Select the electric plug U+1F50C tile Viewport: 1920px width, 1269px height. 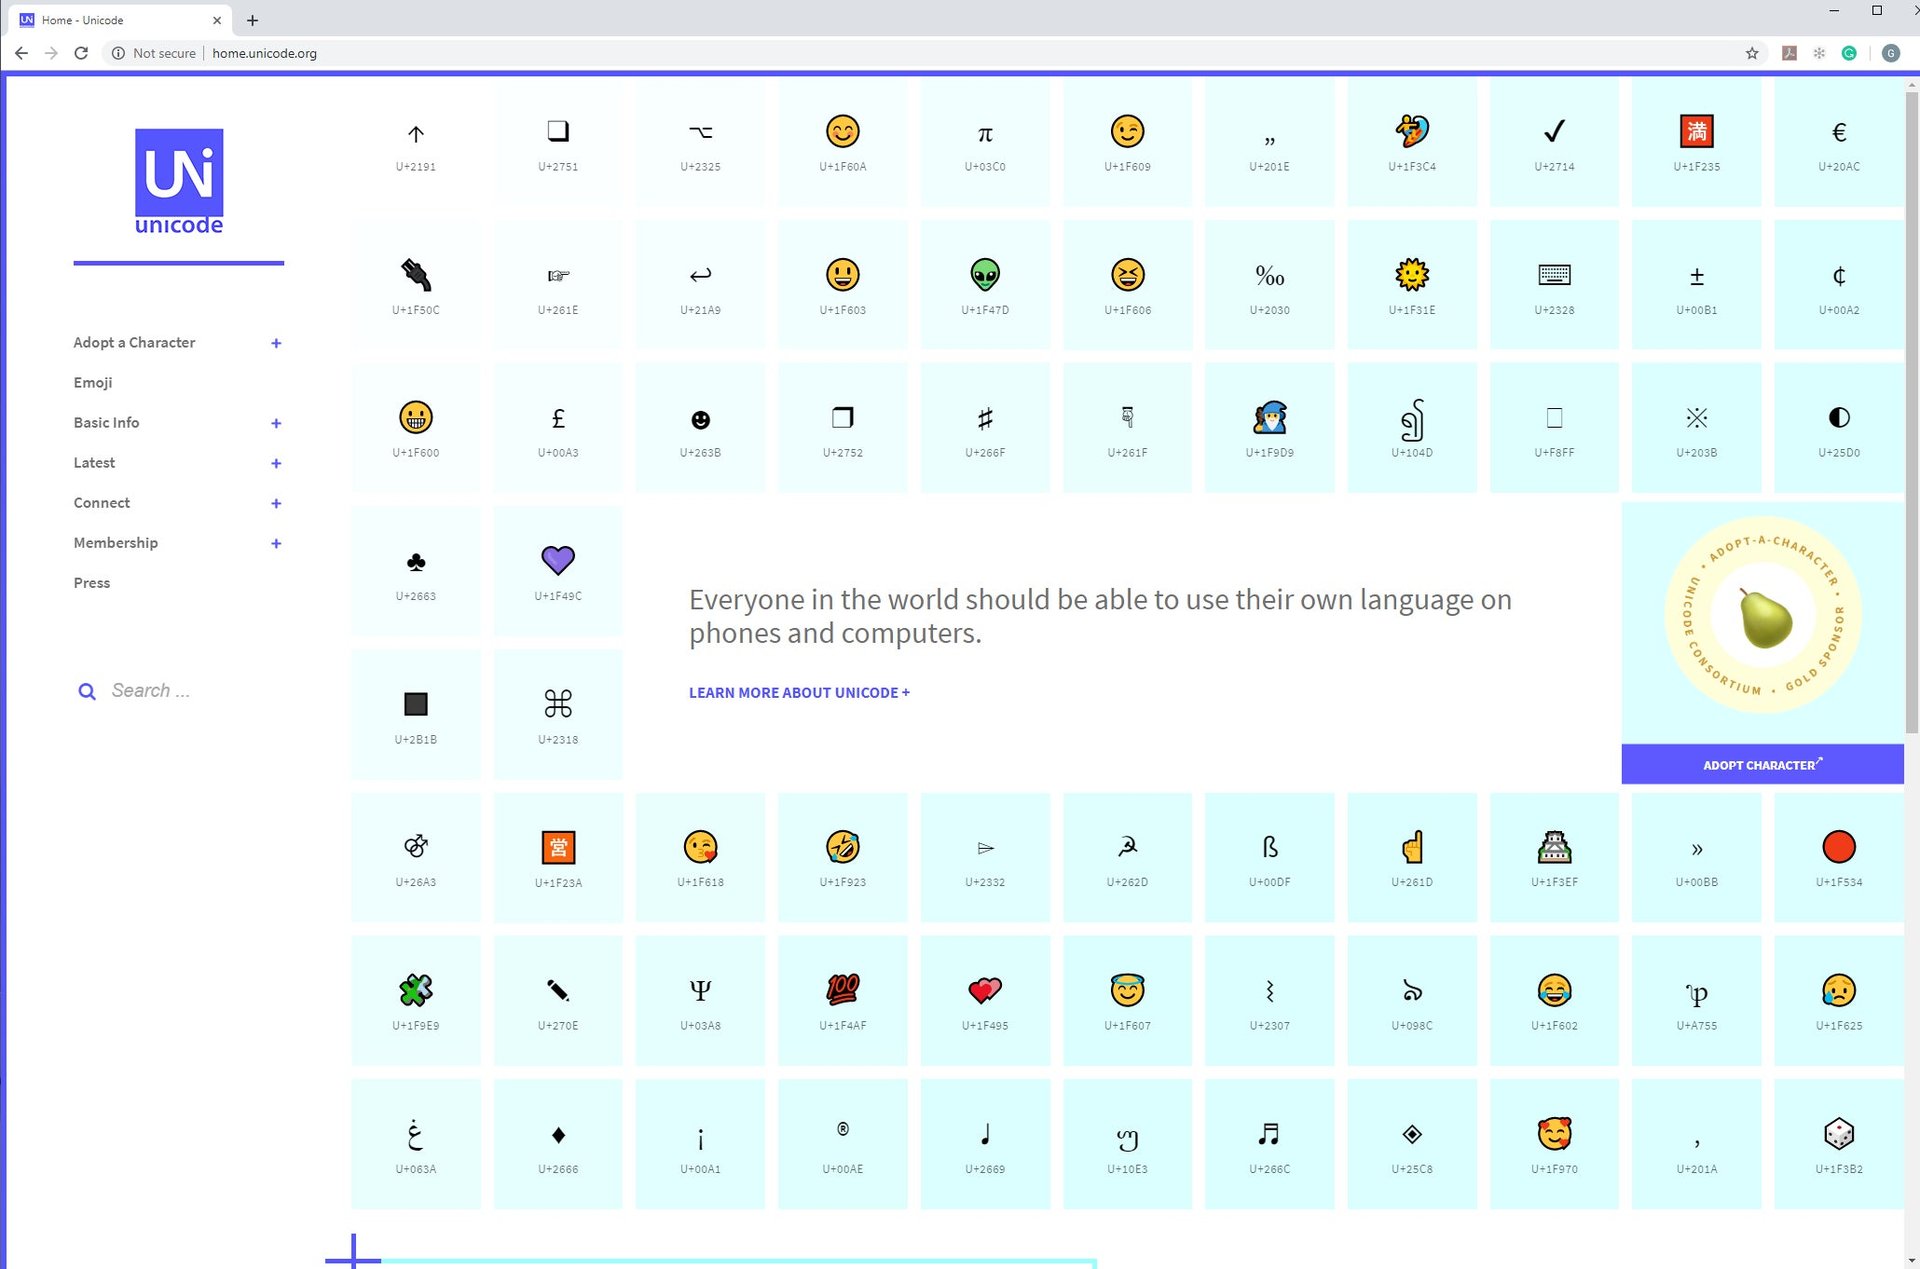click(416, 285)
